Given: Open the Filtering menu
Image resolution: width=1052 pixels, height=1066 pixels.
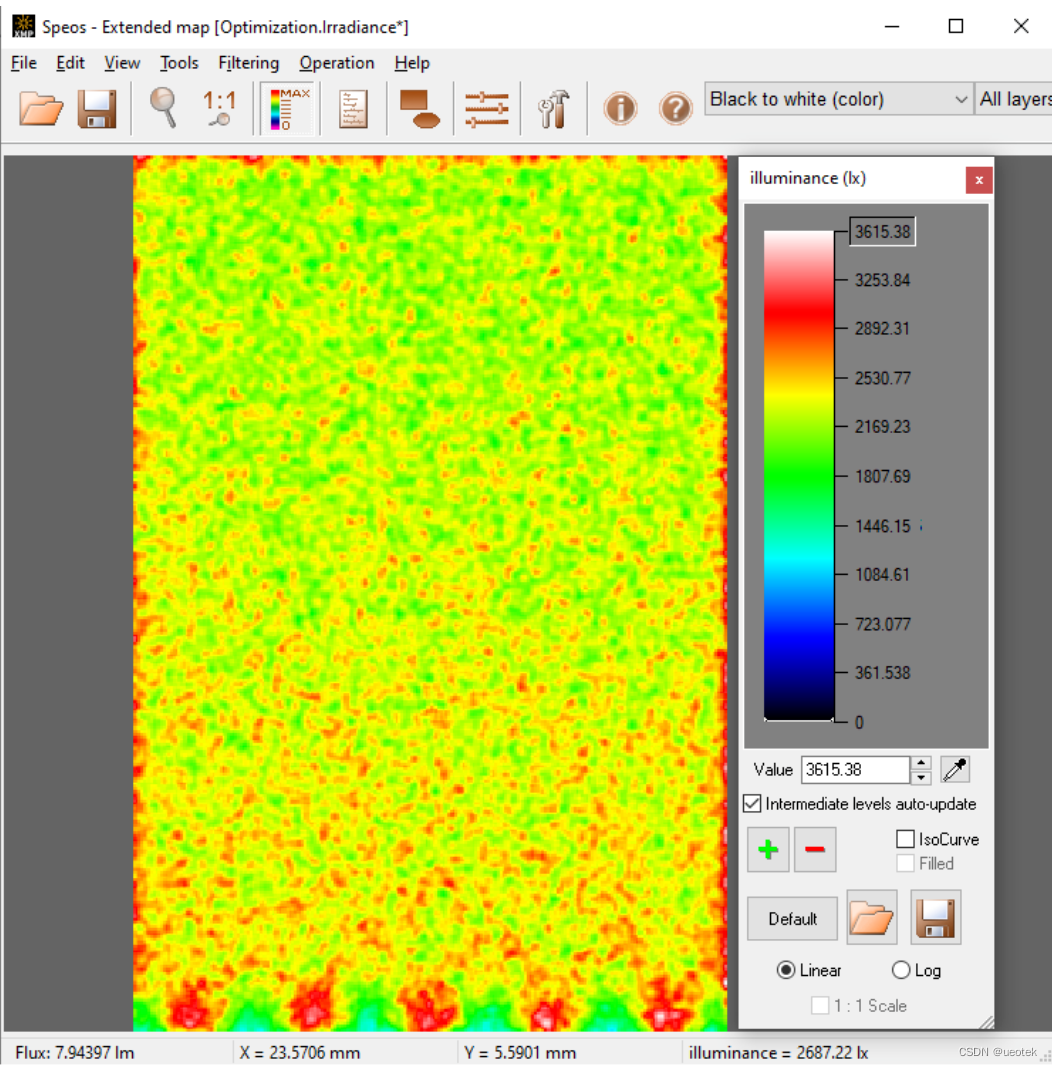Looking at the screenshot, I should coord(248,63).
